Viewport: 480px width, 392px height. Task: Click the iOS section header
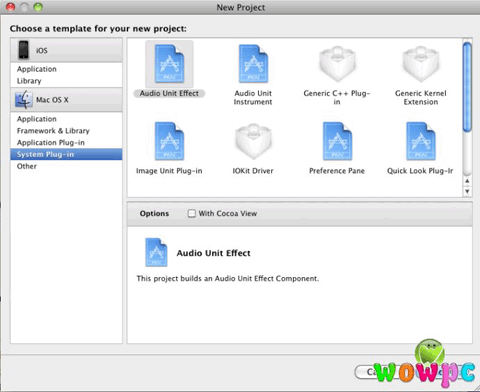(x=66, y=50)
